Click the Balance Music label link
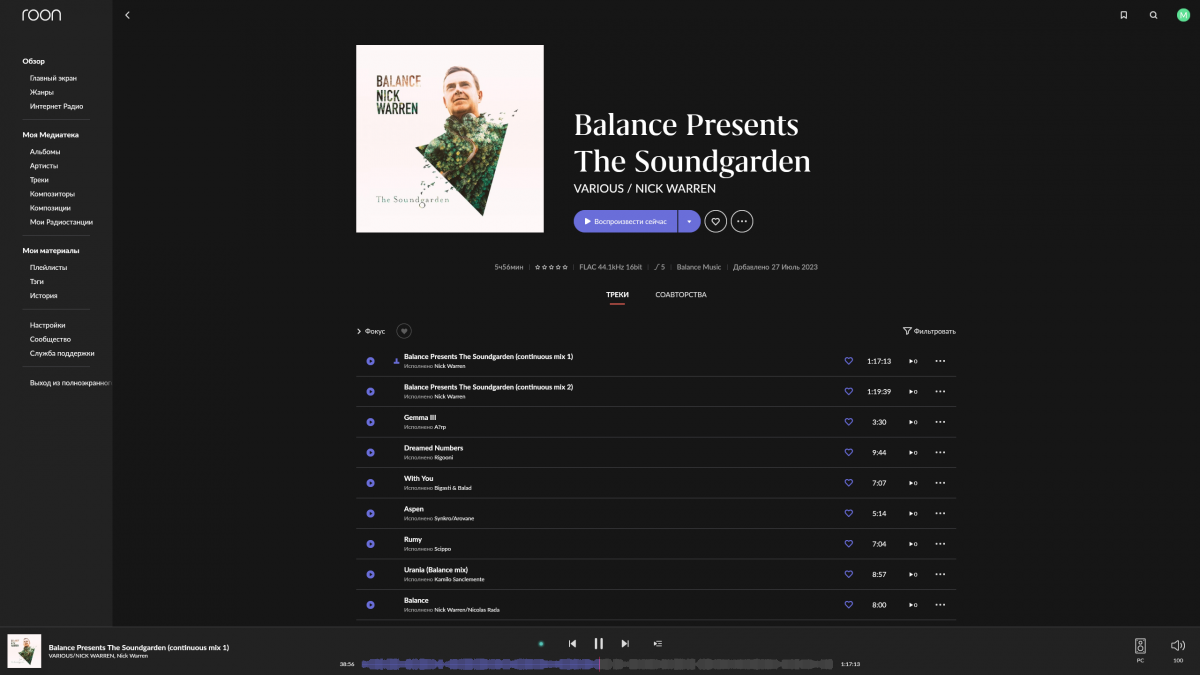 [699, 267]
